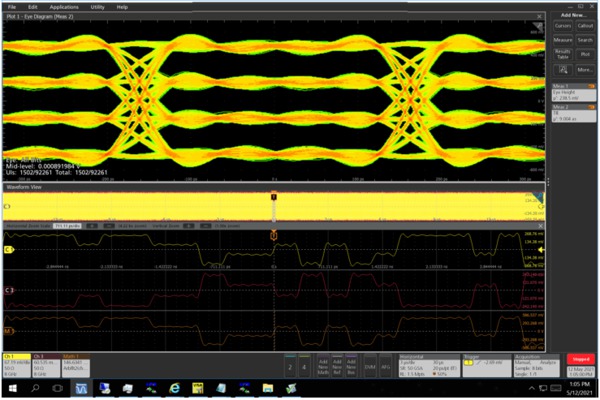This screenshot has height=400, width=600.
Task: Open the Applications menu
Action: (65, 7)
